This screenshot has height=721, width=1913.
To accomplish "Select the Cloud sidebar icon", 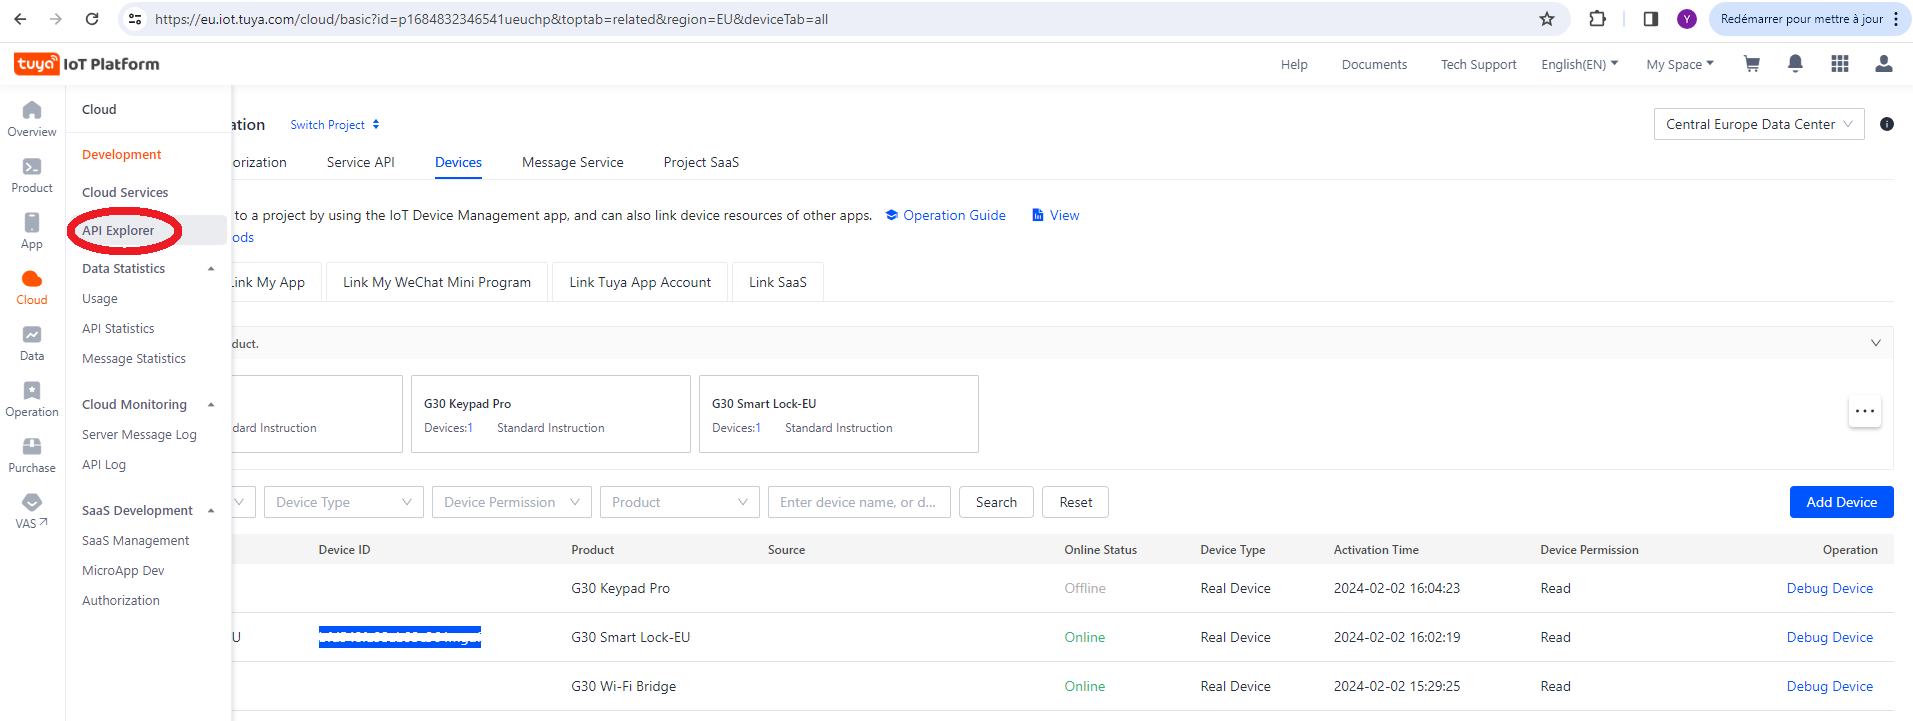I will [32, 287].
